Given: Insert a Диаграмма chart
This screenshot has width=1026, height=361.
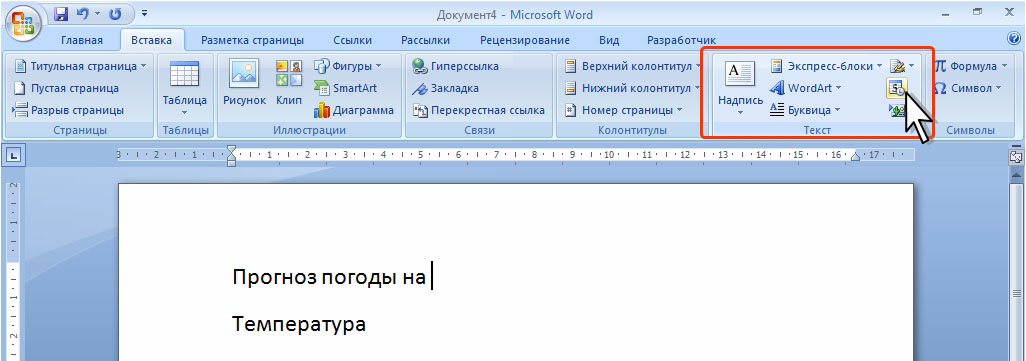Looking at the screenshot, I should 353,110.
